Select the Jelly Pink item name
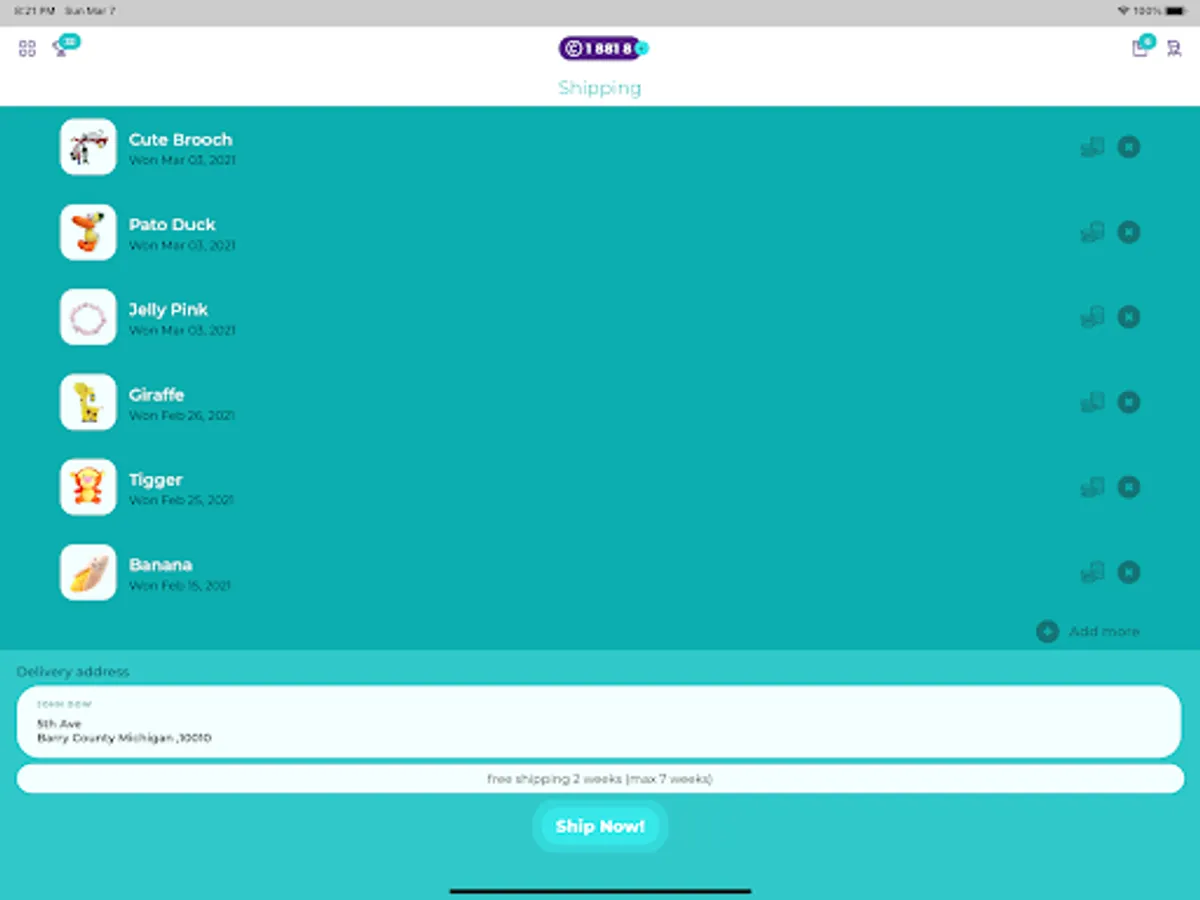Image resolution: width=1200 pixels, height=900 pixels. (168, 310)
